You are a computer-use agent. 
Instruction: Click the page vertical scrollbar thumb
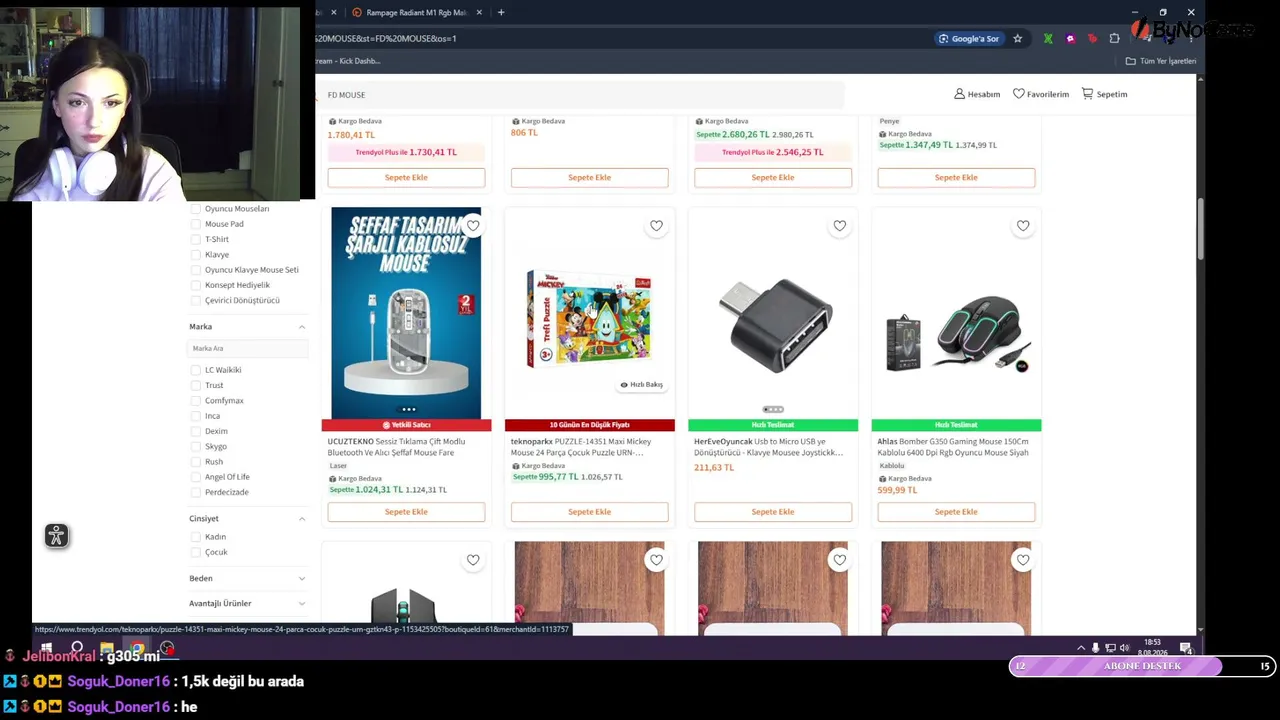point(1200,230)
